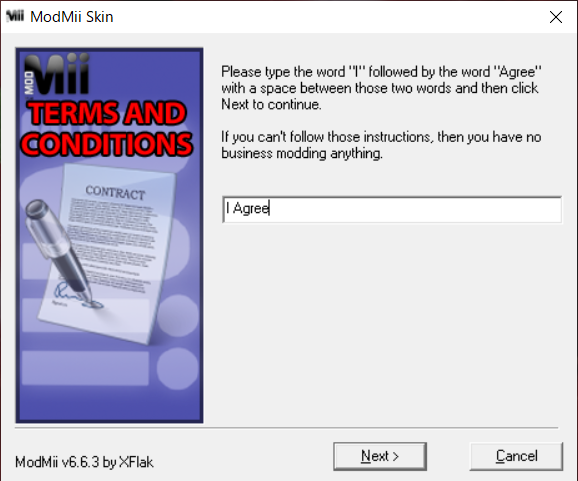Click the vertical MOD text in logo
578x481 pixels.
tap(29, 83)
